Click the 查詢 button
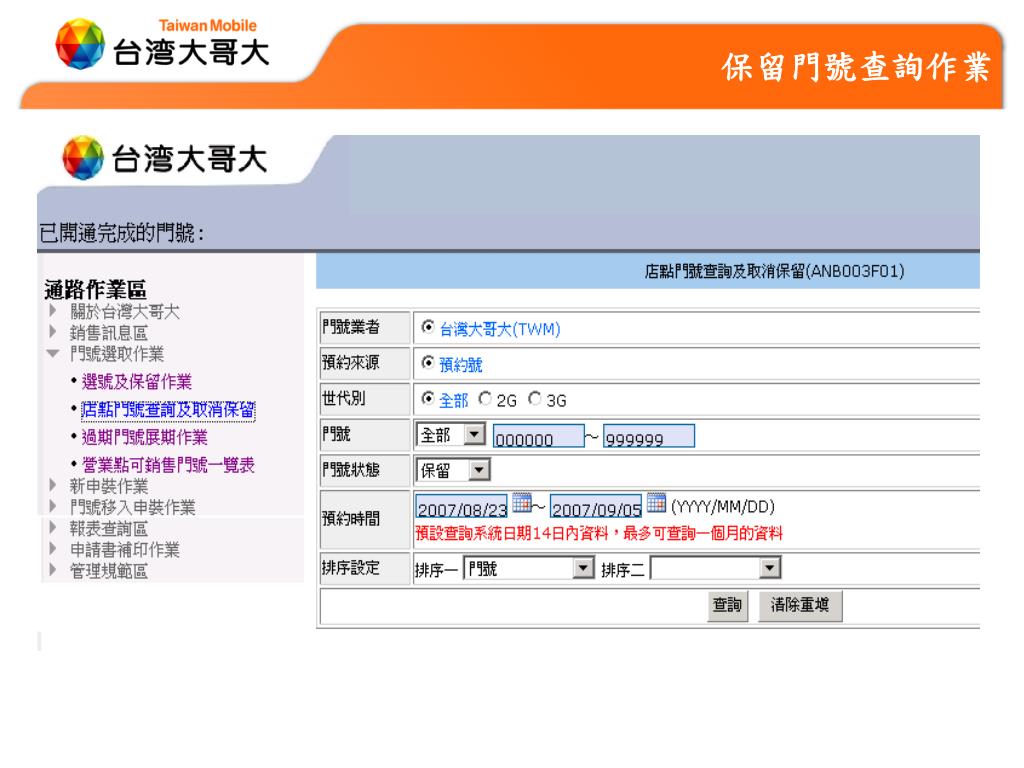 [x=728, y=605]
